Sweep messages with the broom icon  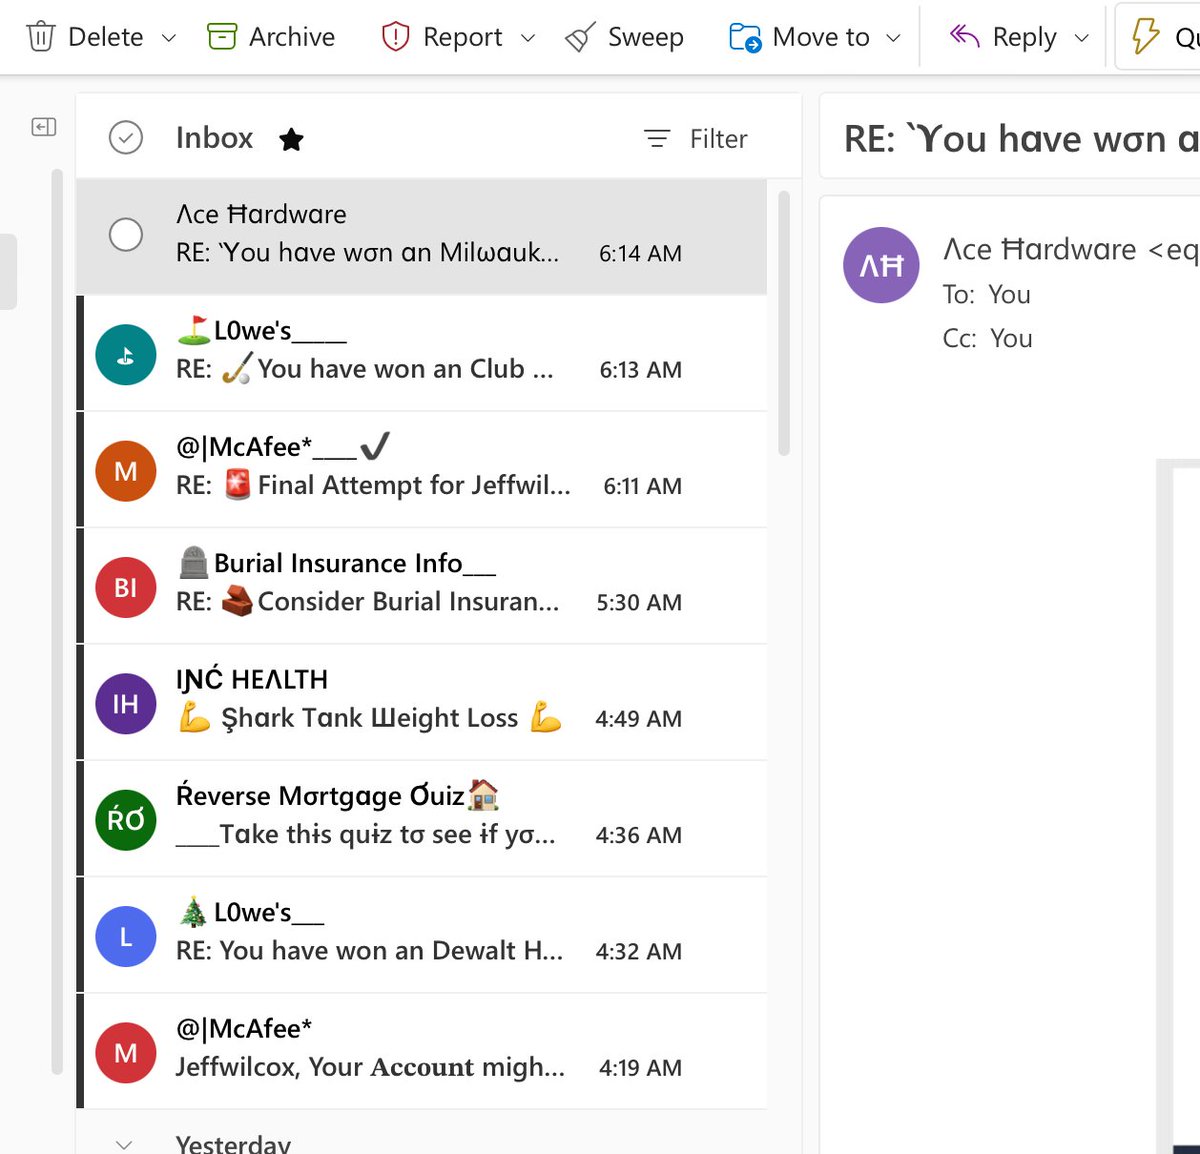coord(580,38)
